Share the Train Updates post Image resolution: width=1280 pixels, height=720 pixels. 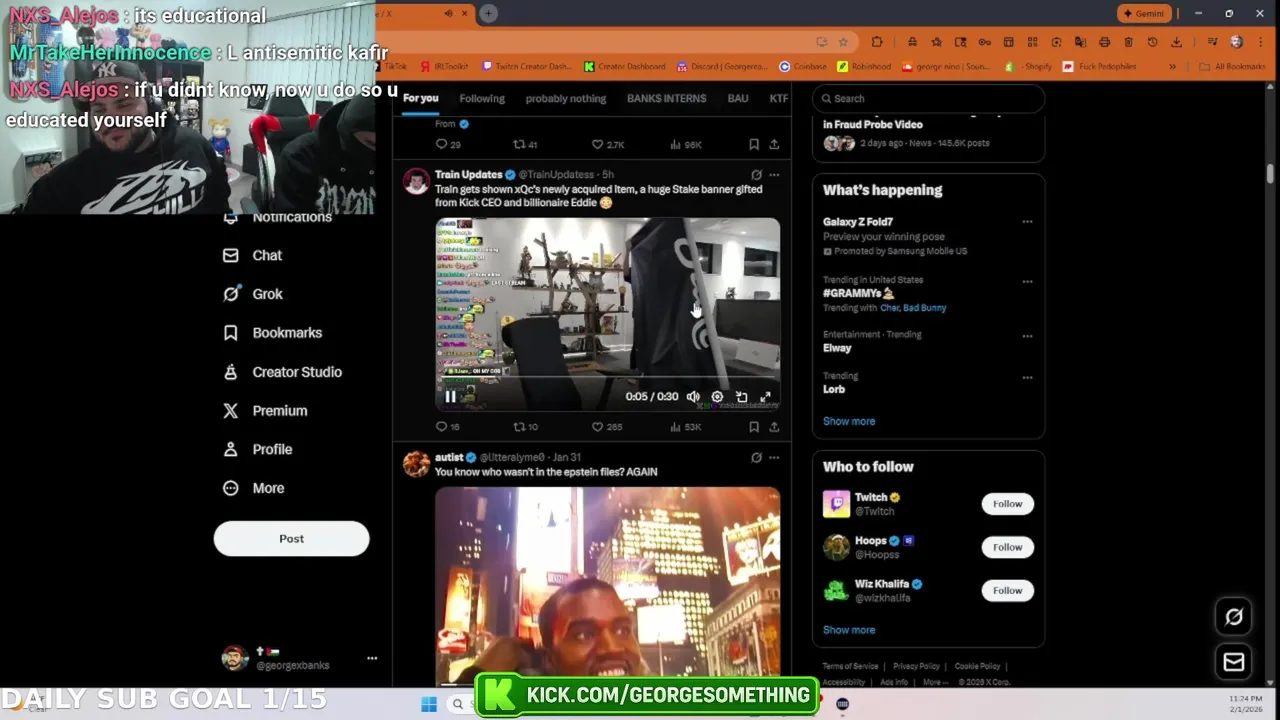click(774, 427)
